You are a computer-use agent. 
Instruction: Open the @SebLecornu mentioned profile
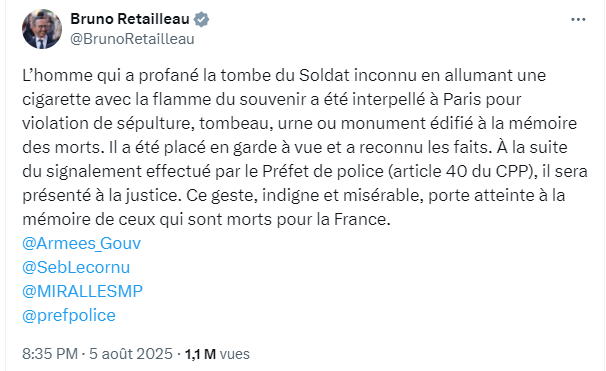(76, 267)
